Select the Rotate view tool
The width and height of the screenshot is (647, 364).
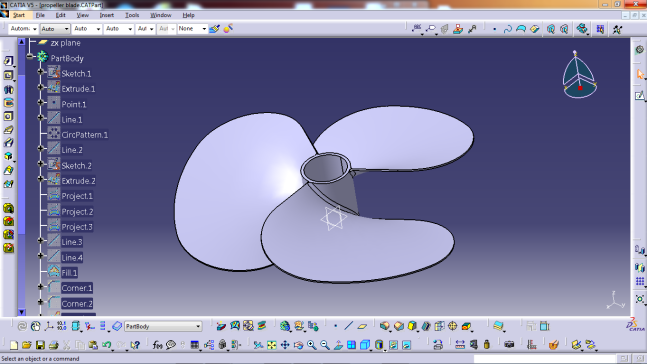298,345
